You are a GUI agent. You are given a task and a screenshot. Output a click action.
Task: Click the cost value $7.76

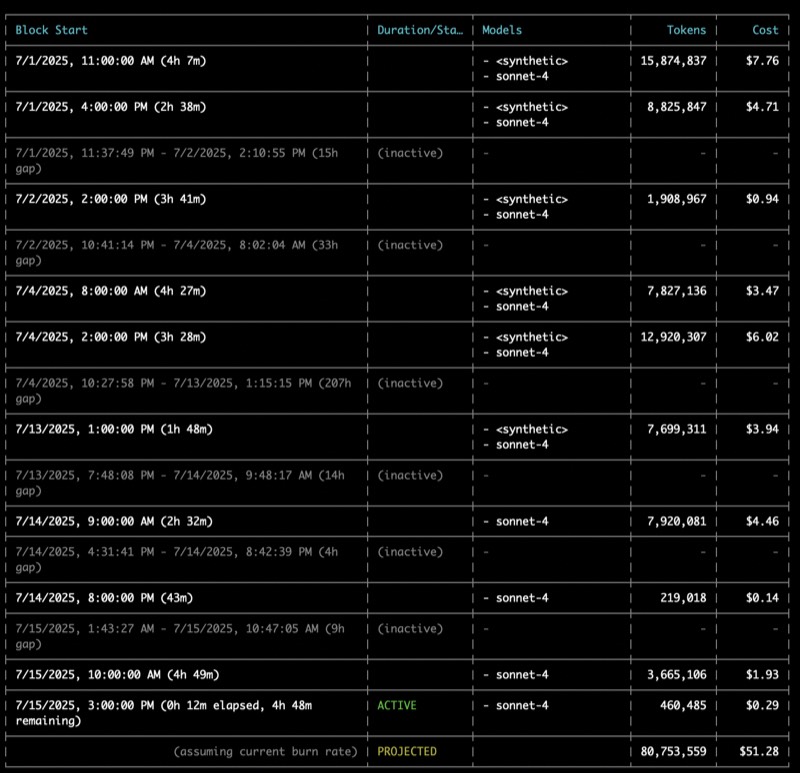tap(762, 61)
